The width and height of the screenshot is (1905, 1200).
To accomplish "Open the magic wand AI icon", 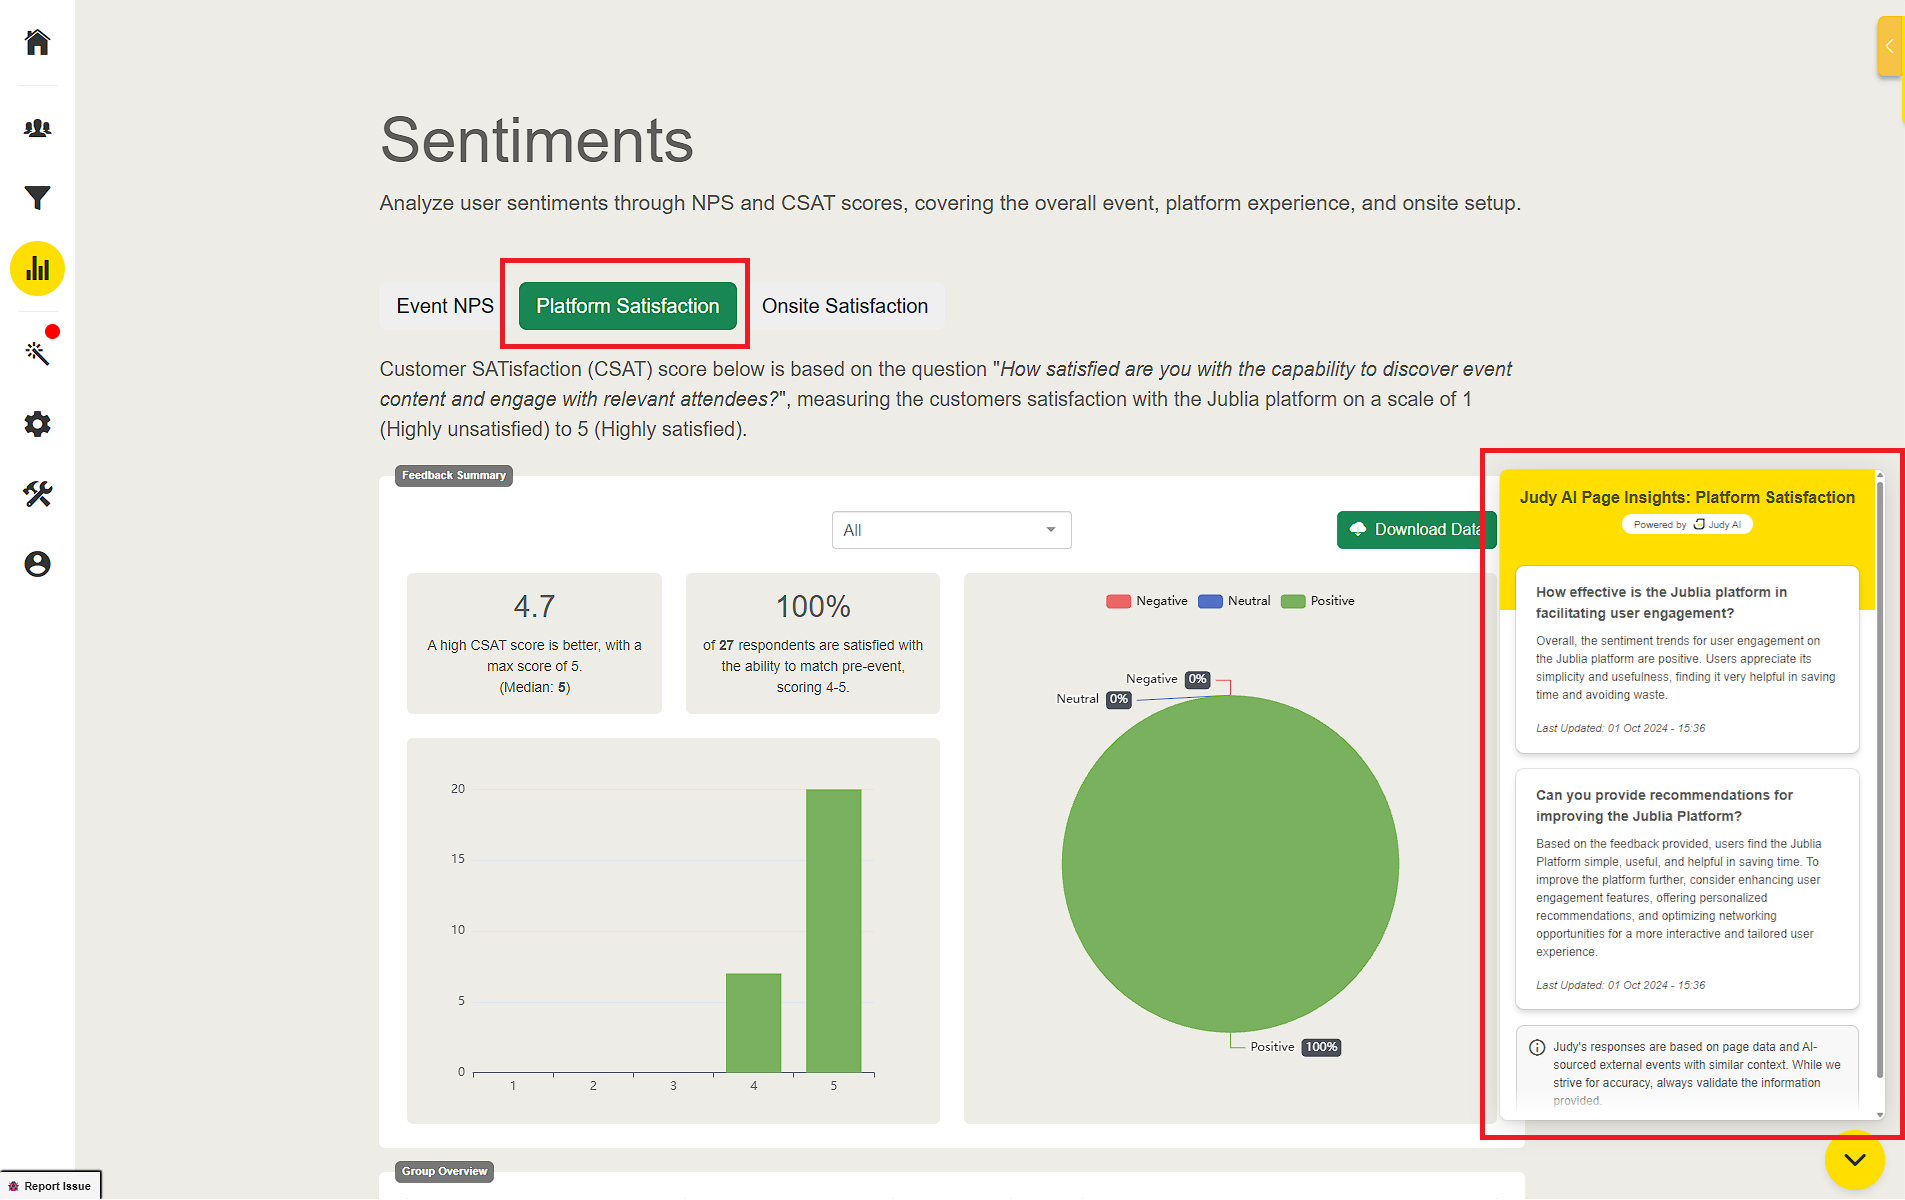I will (37, 352).
